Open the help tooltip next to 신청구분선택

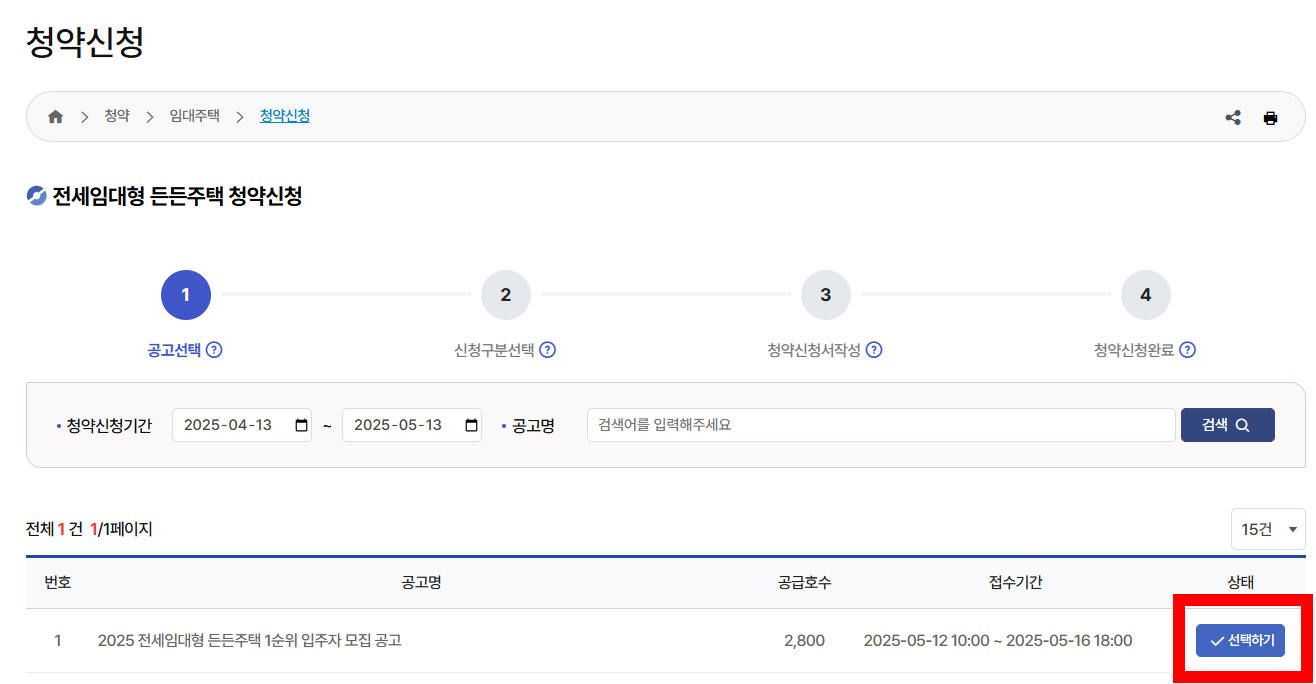tap(549, 350)
